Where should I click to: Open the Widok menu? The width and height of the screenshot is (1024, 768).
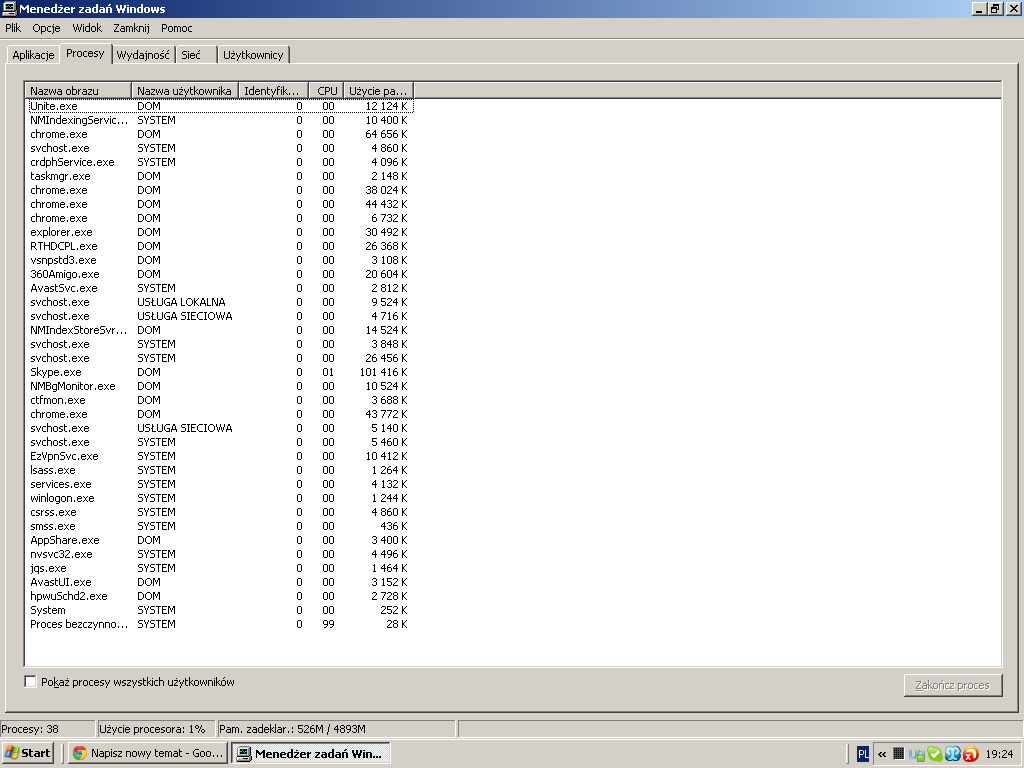(87, 28)
